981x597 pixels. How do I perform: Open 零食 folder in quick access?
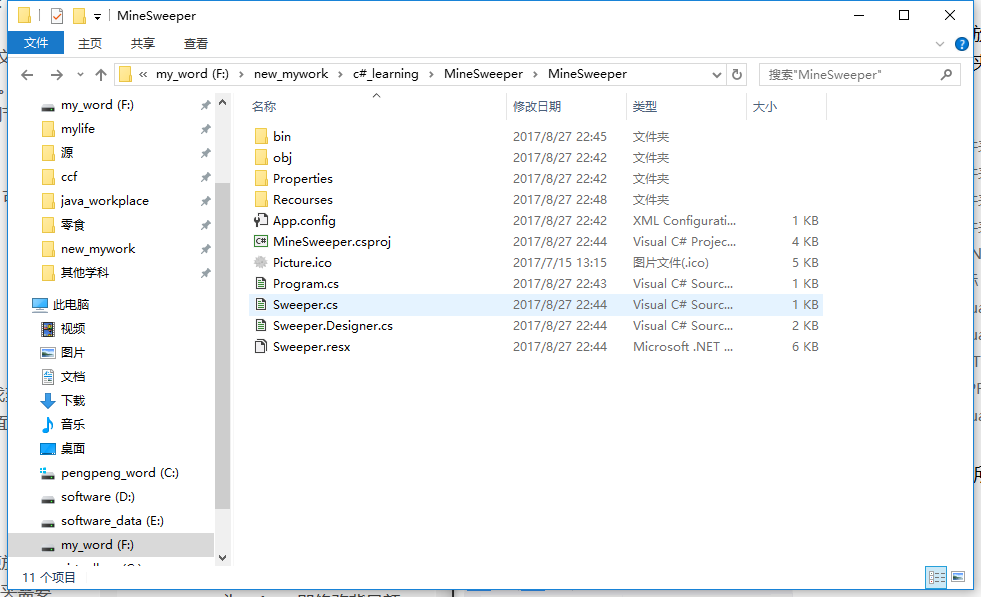coord(73,225)
